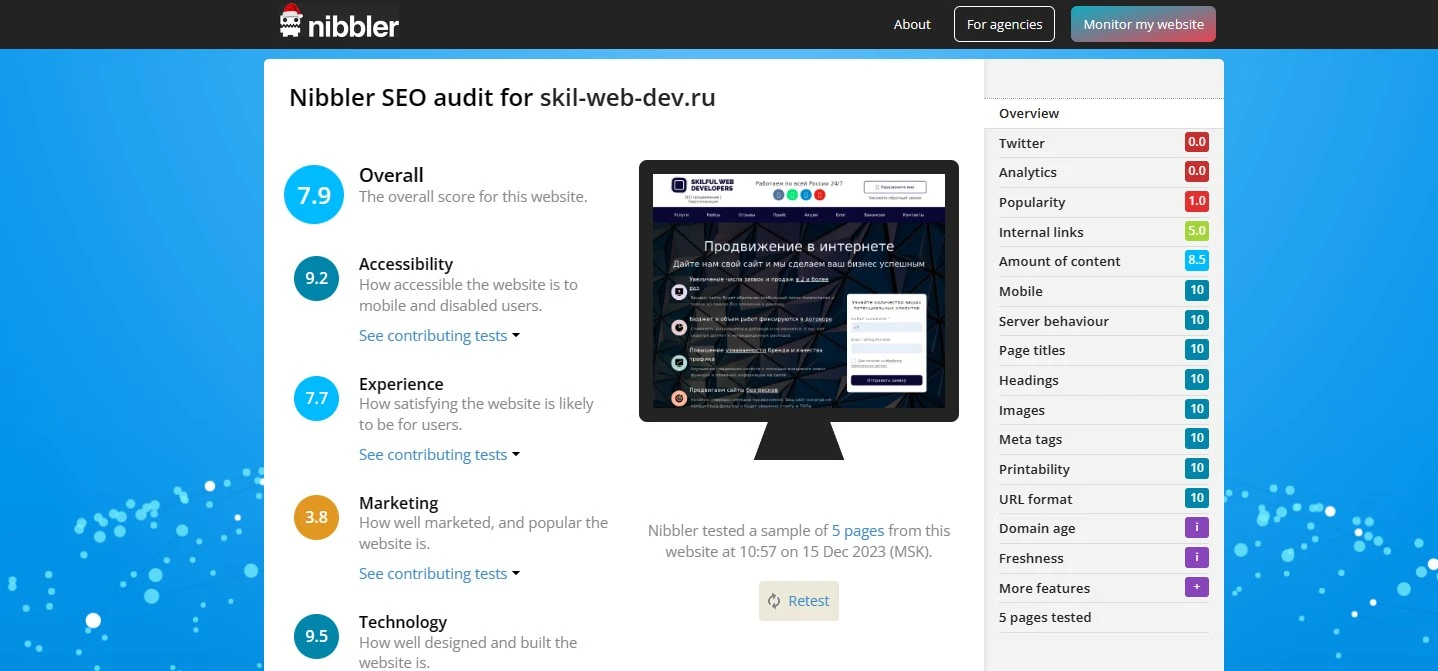Click the URL format 10 badge
Viewport: 1438px width, 671px height.
click(x=1197, y=497)
